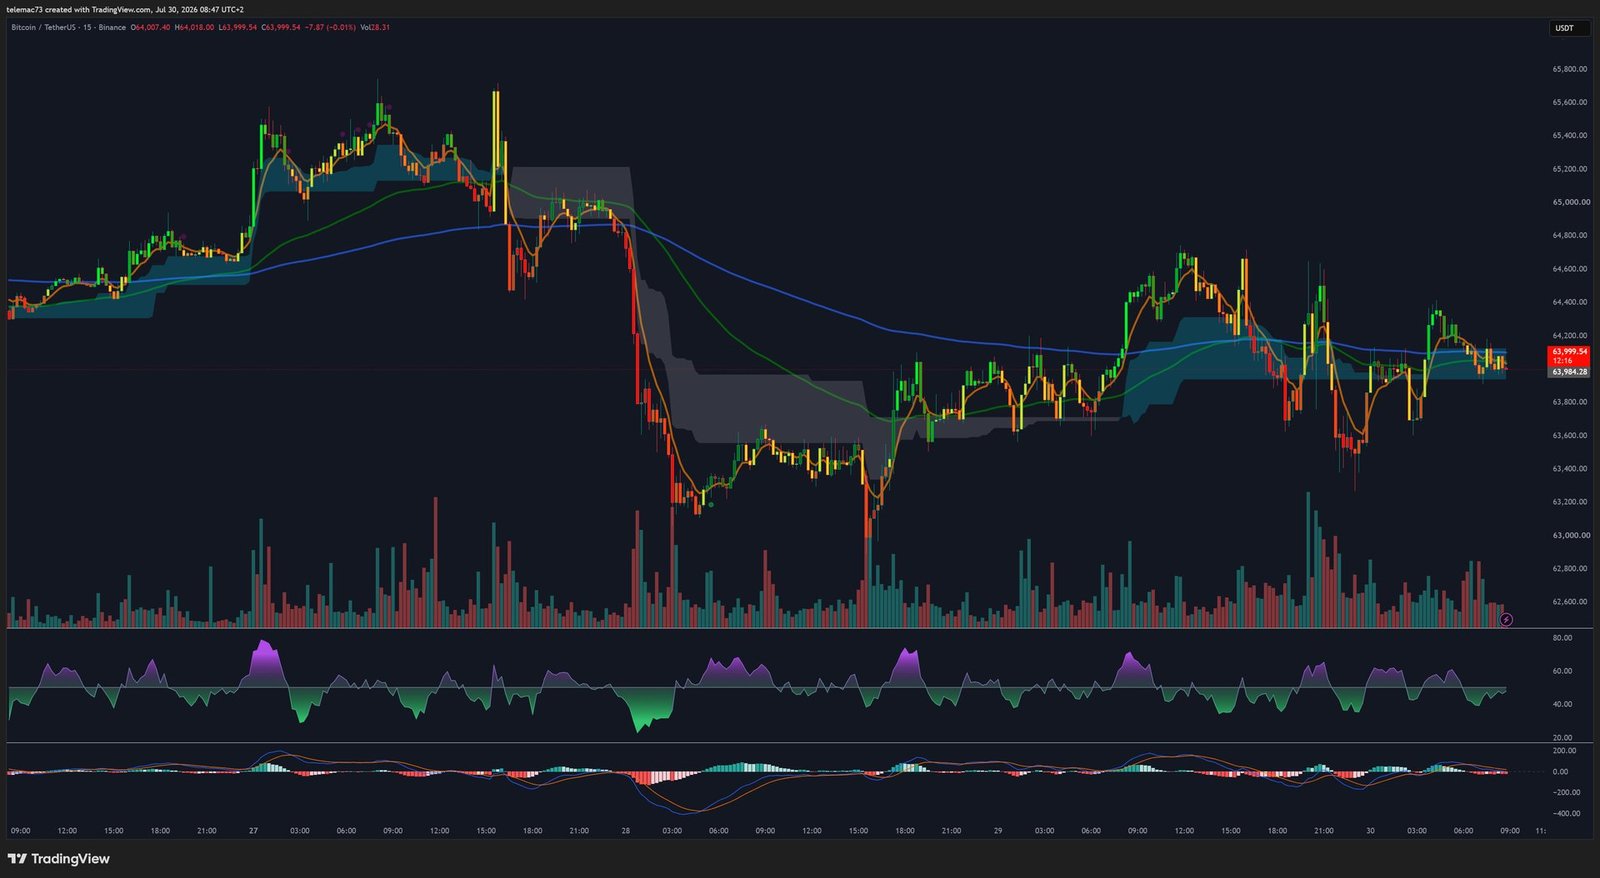
Task: Click the 62,800.00 price axis label
Action: (1570, 568)
